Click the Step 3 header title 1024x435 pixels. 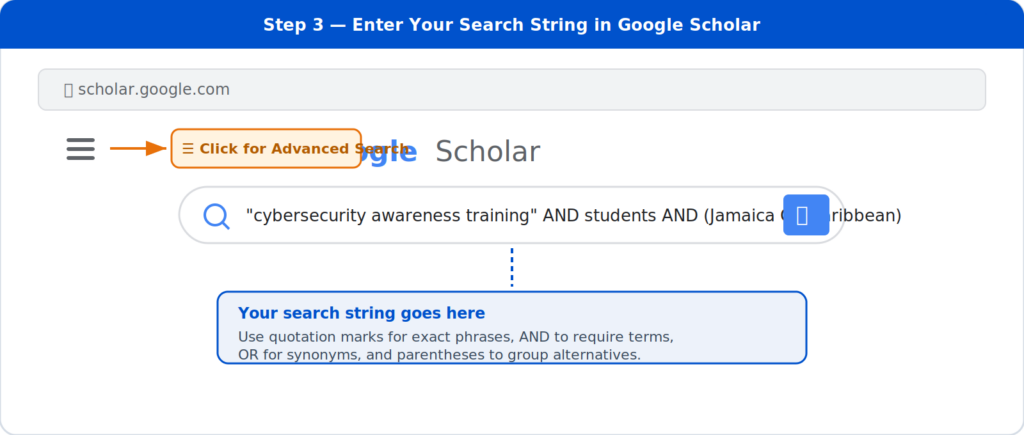tap(511, 24)
